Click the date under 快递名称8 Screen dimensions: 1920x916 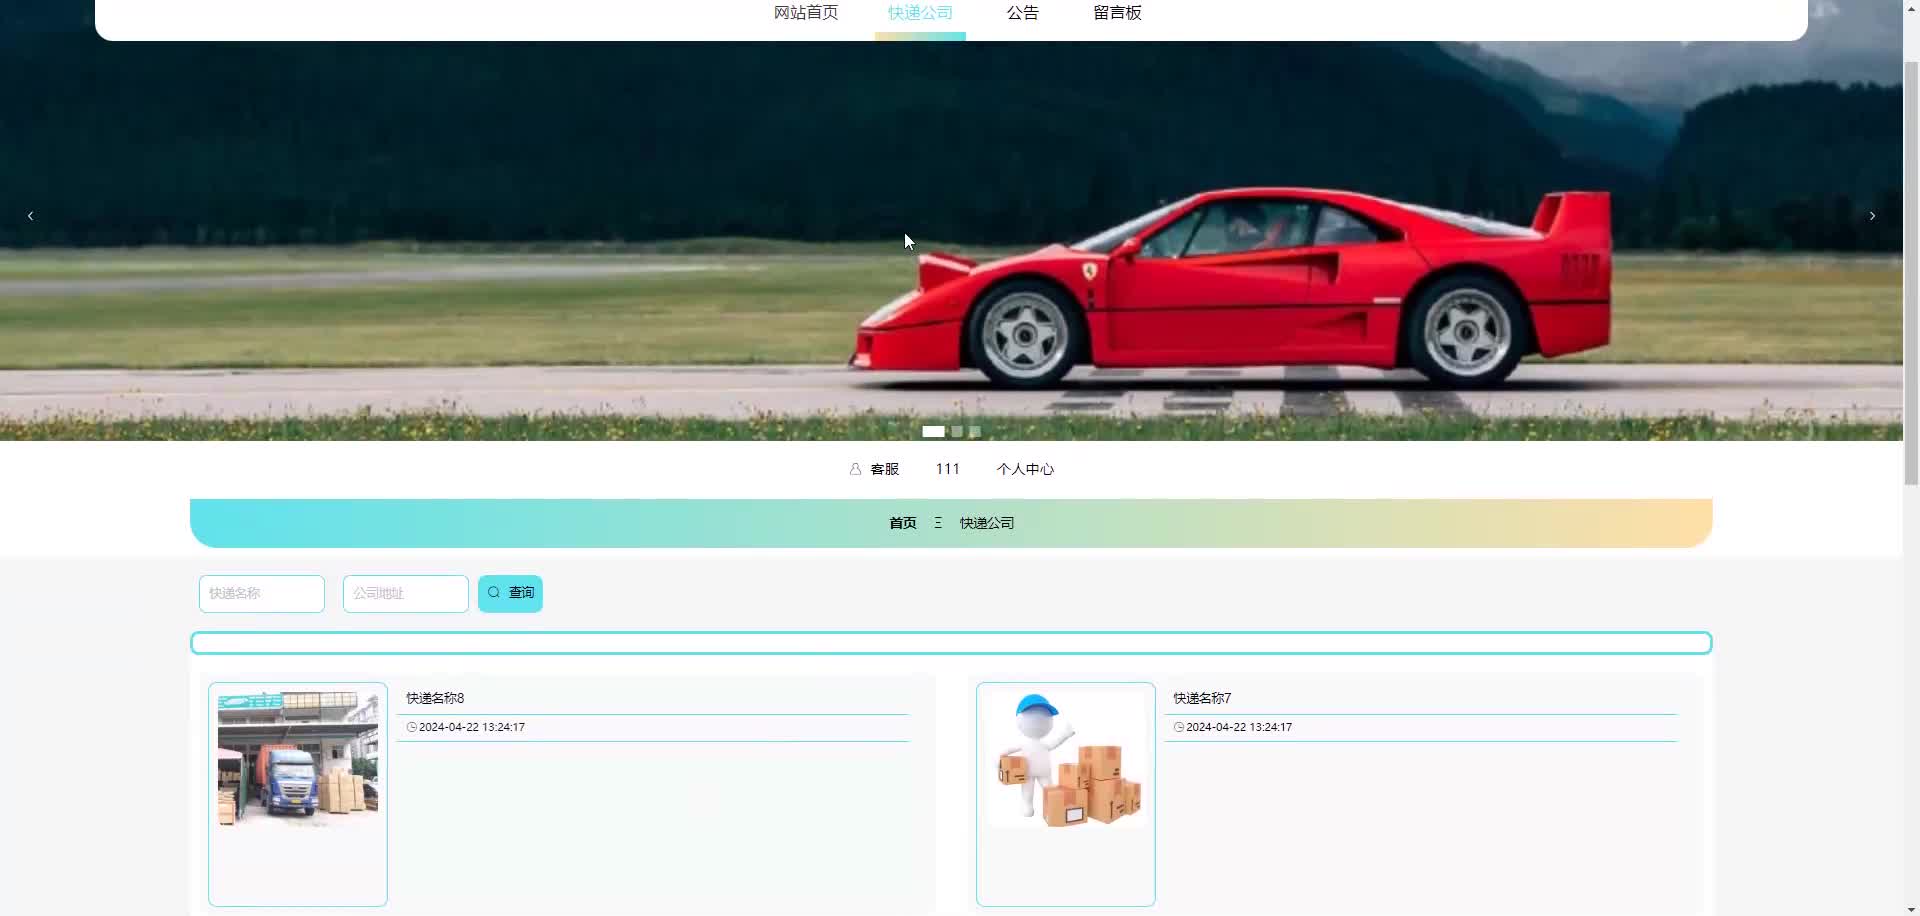472,727
